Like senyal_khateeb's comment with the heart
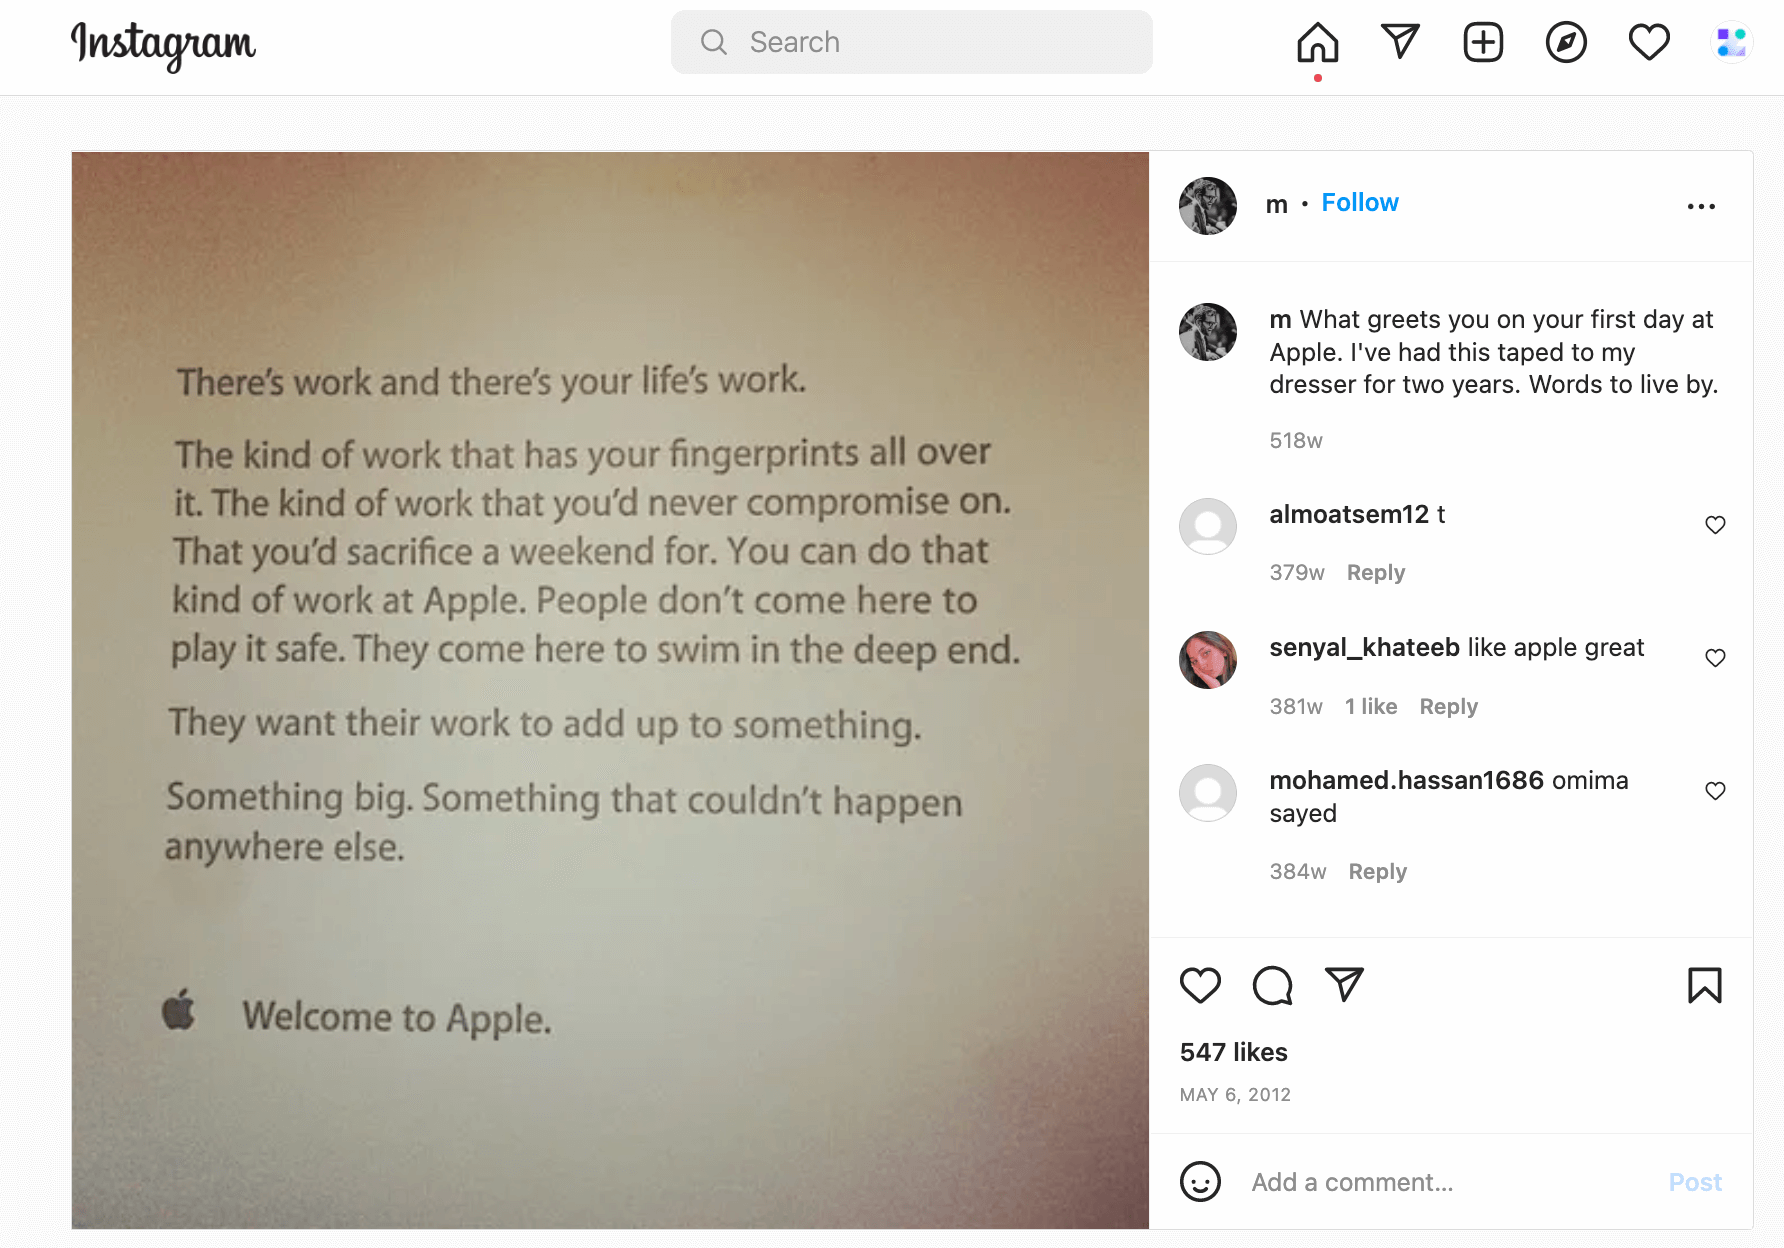1784x1248 pixels. pyautogui.click(x=1716, y=658)
